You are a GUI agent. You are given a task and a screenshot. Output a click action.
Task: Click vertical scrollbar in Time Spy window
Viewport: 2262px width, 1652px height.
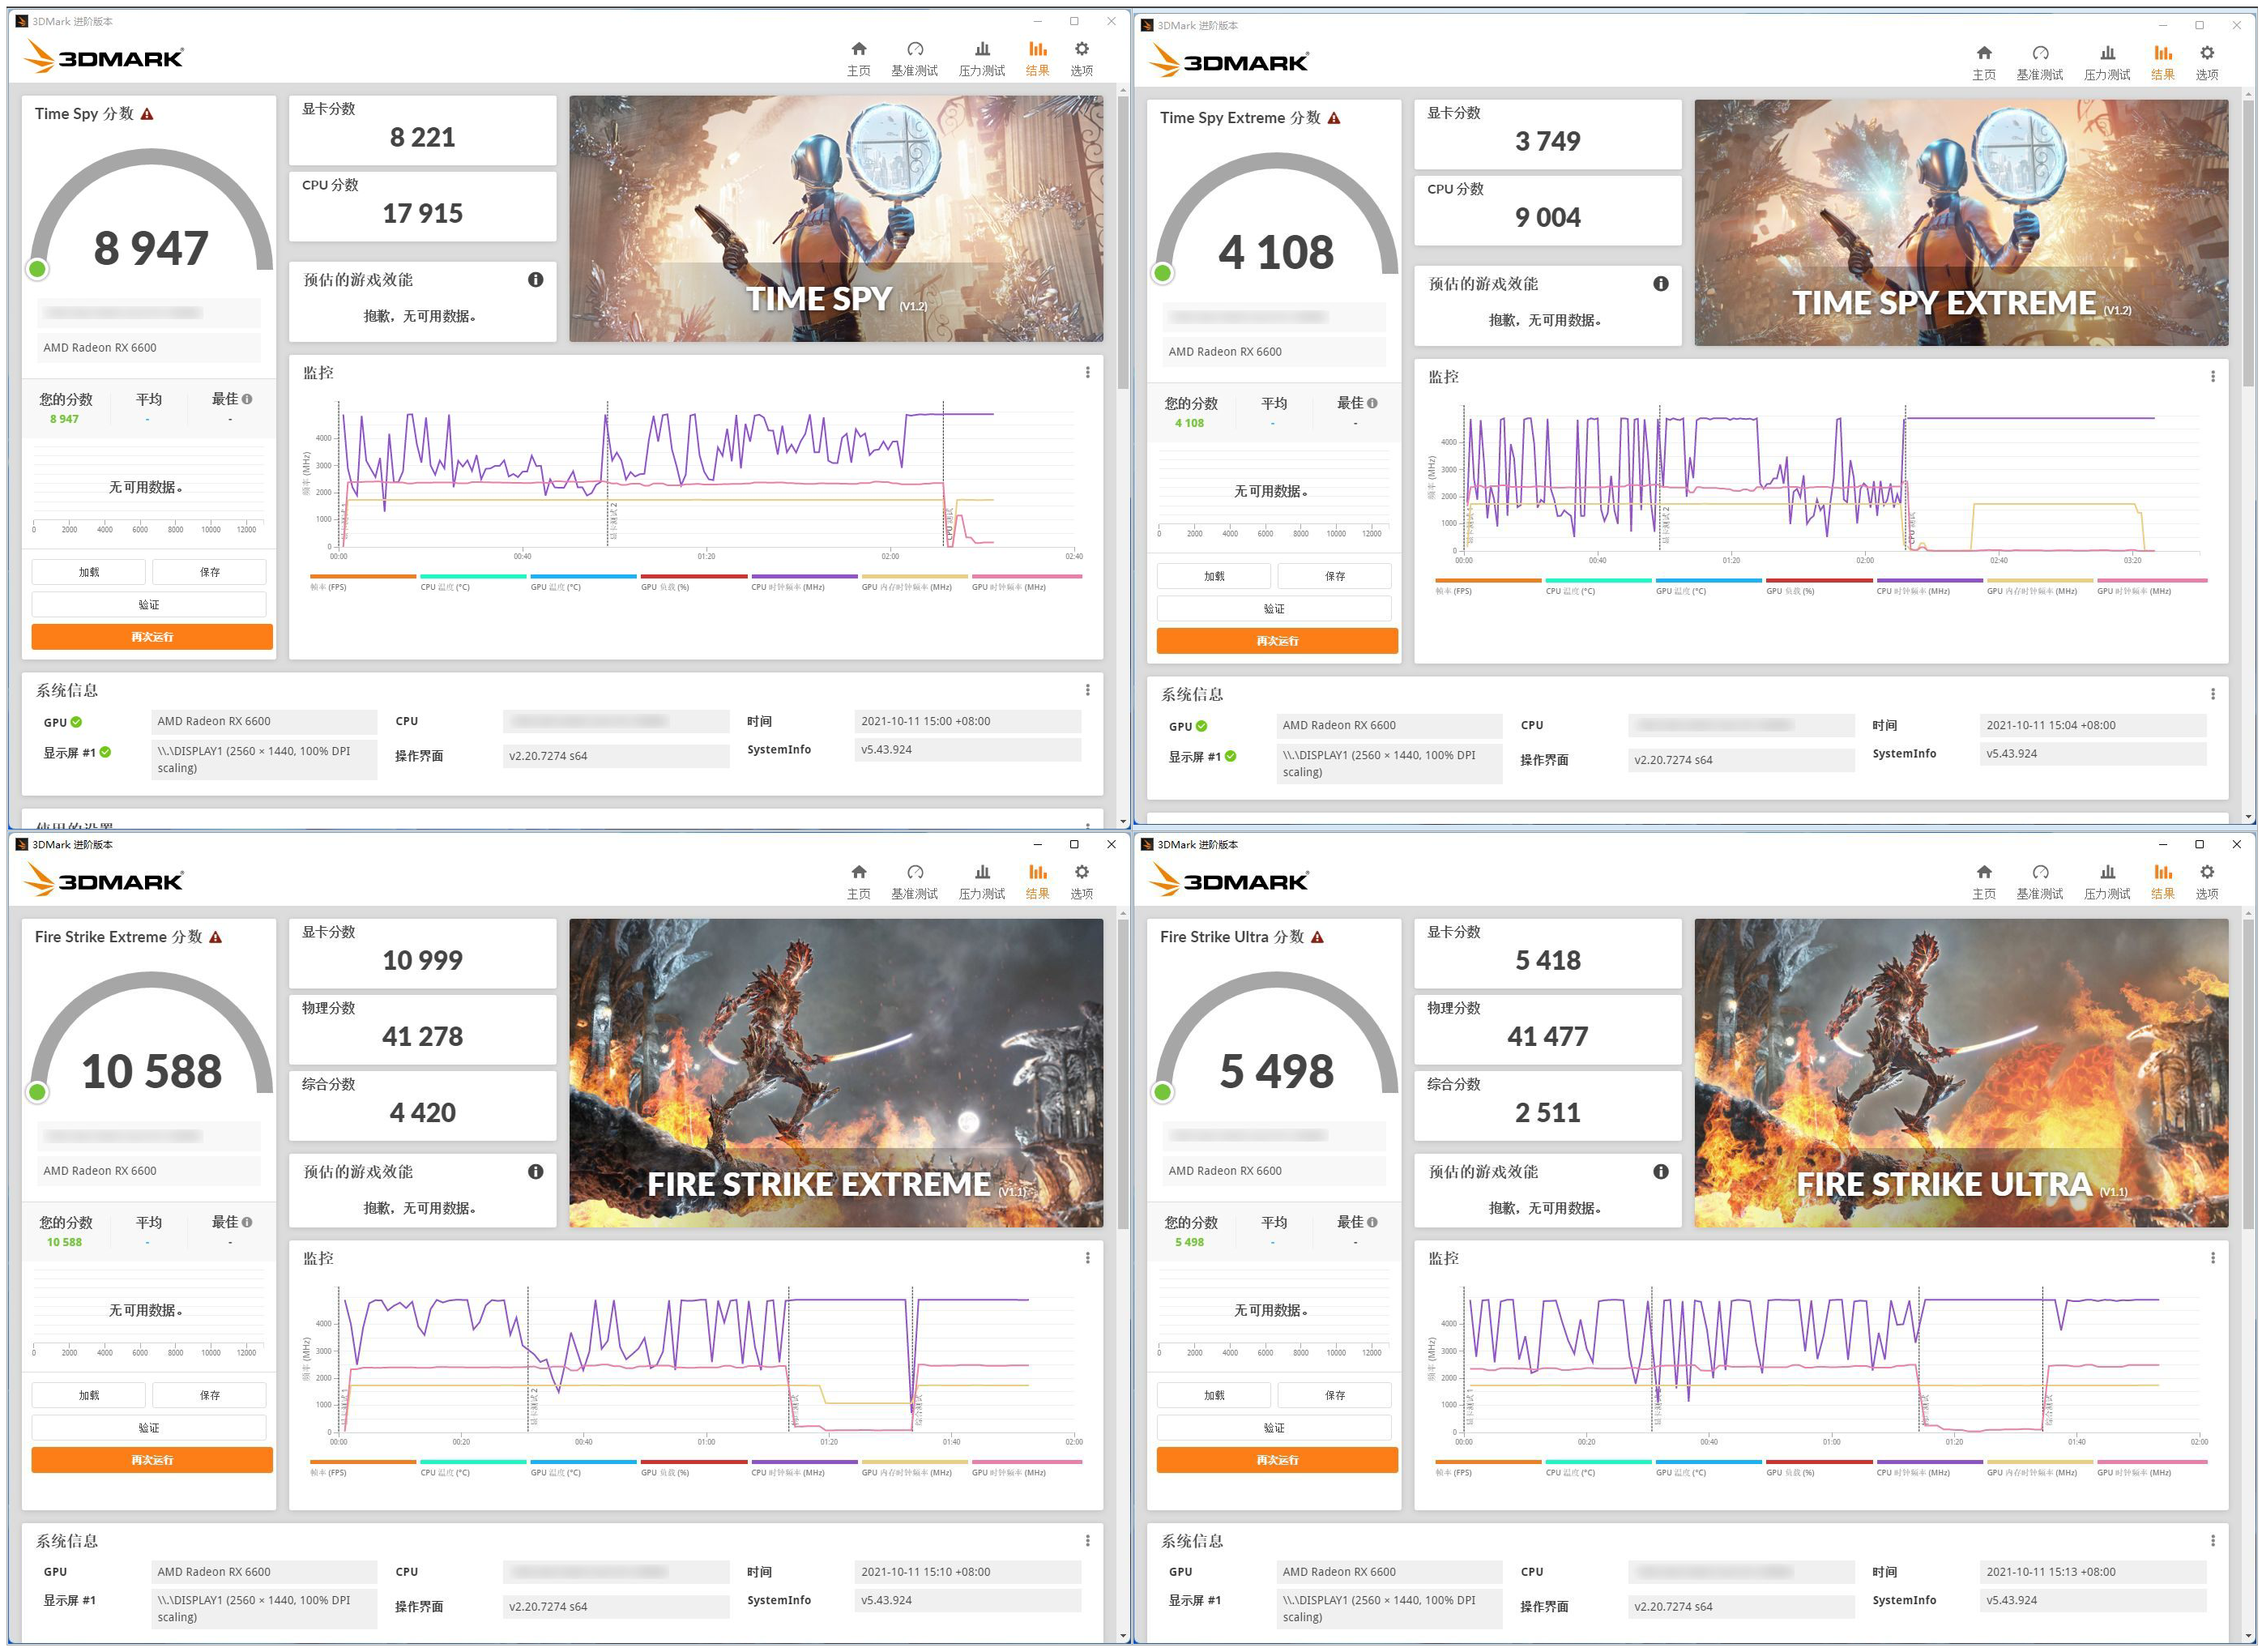(x=1123, y=243)
